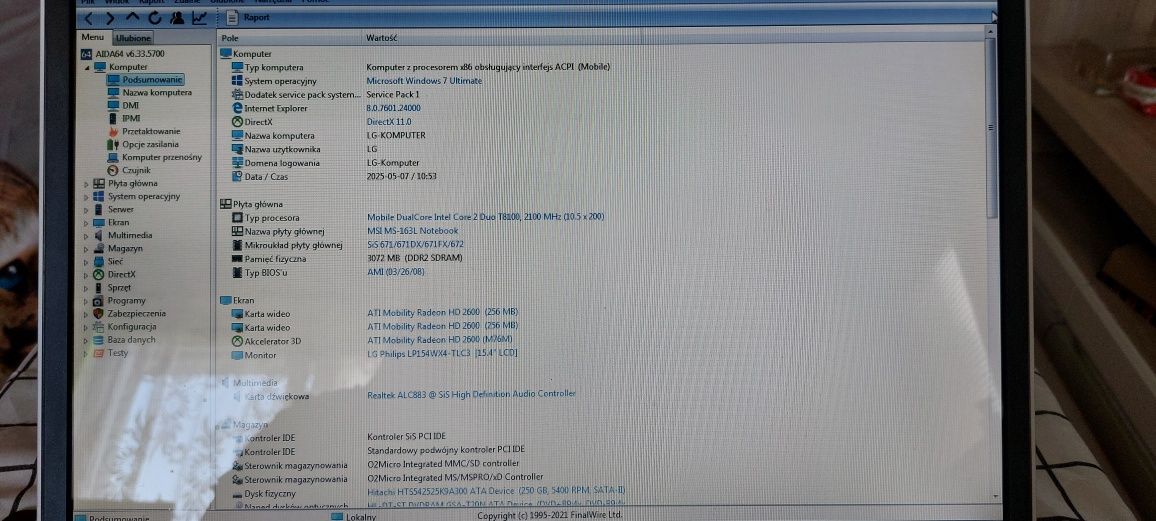Open the Raport toolbar button
Viewport: 1156px width, 521px height.
click(x=248, y=18)
